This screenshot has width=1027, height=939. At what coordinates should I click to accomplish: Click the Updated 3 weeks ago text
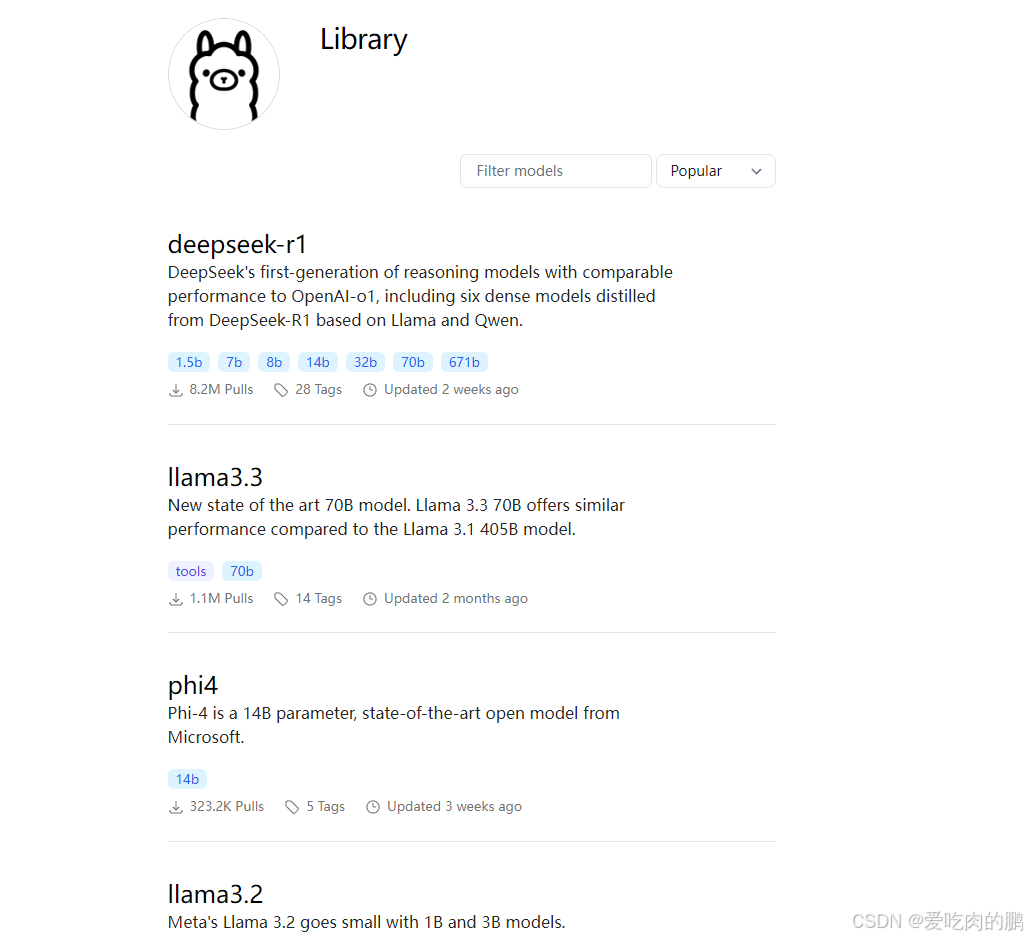pos(455,807)
